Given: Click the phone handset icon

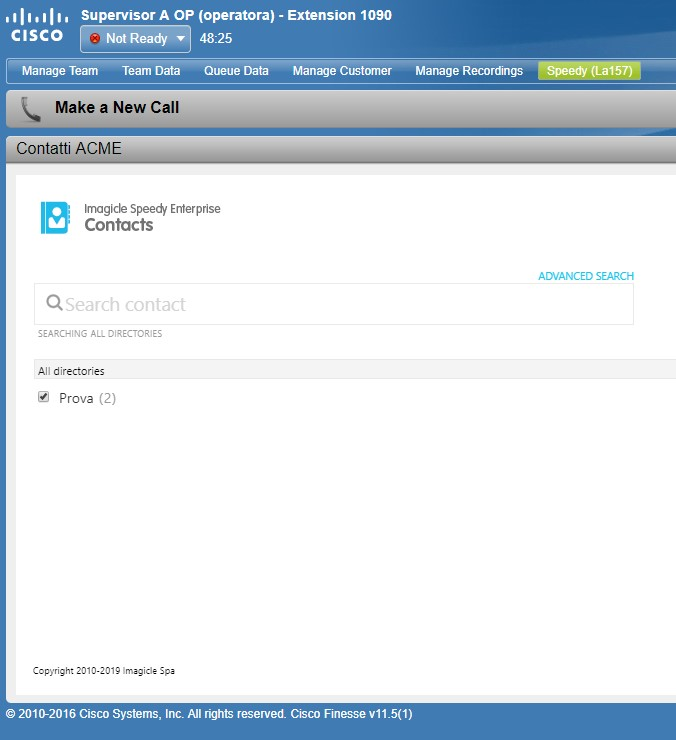Looking at the screenshot, I should [31, 108].
